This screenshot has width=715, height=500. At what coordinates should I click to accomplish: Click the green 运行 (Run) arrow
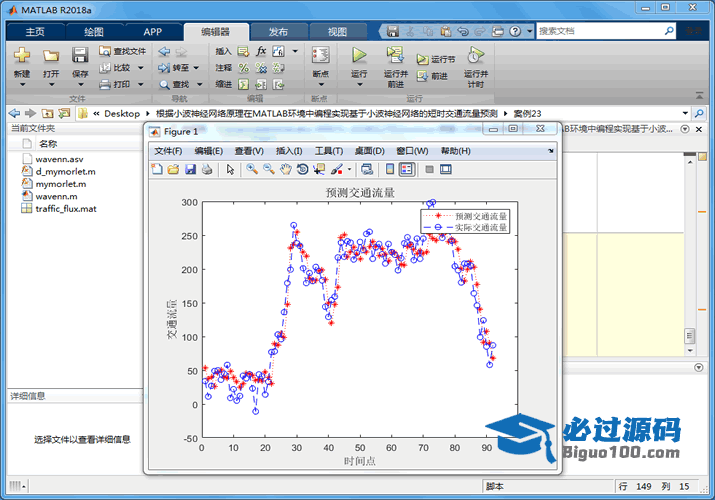point(359,55)
